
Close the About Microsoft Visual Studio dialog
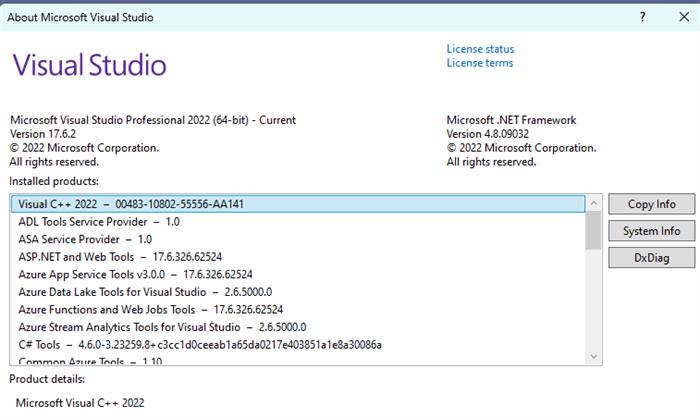coord(683,17)
